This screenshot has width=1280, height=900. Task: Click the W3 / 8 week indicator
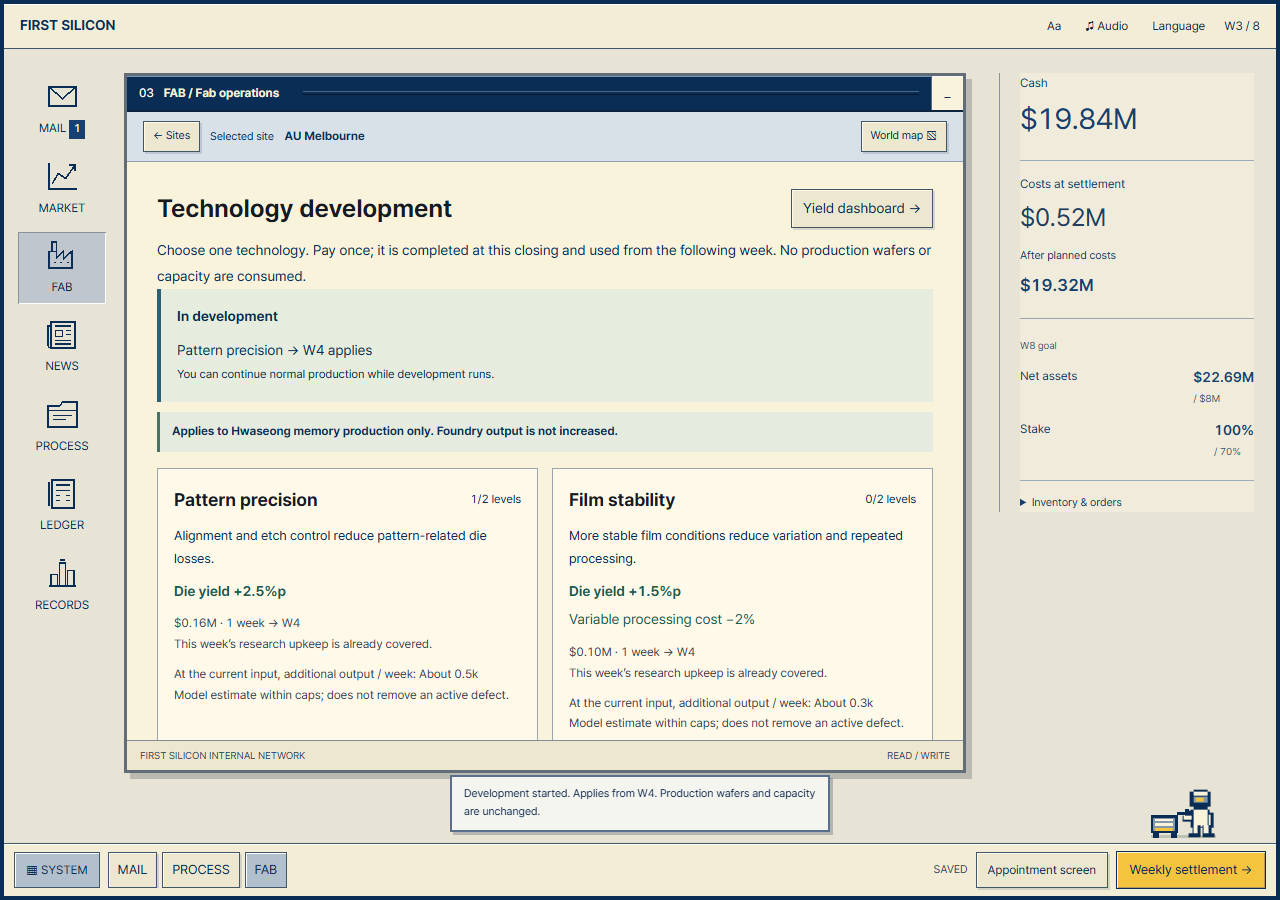pyautogui.click(x=1242, y=26)
